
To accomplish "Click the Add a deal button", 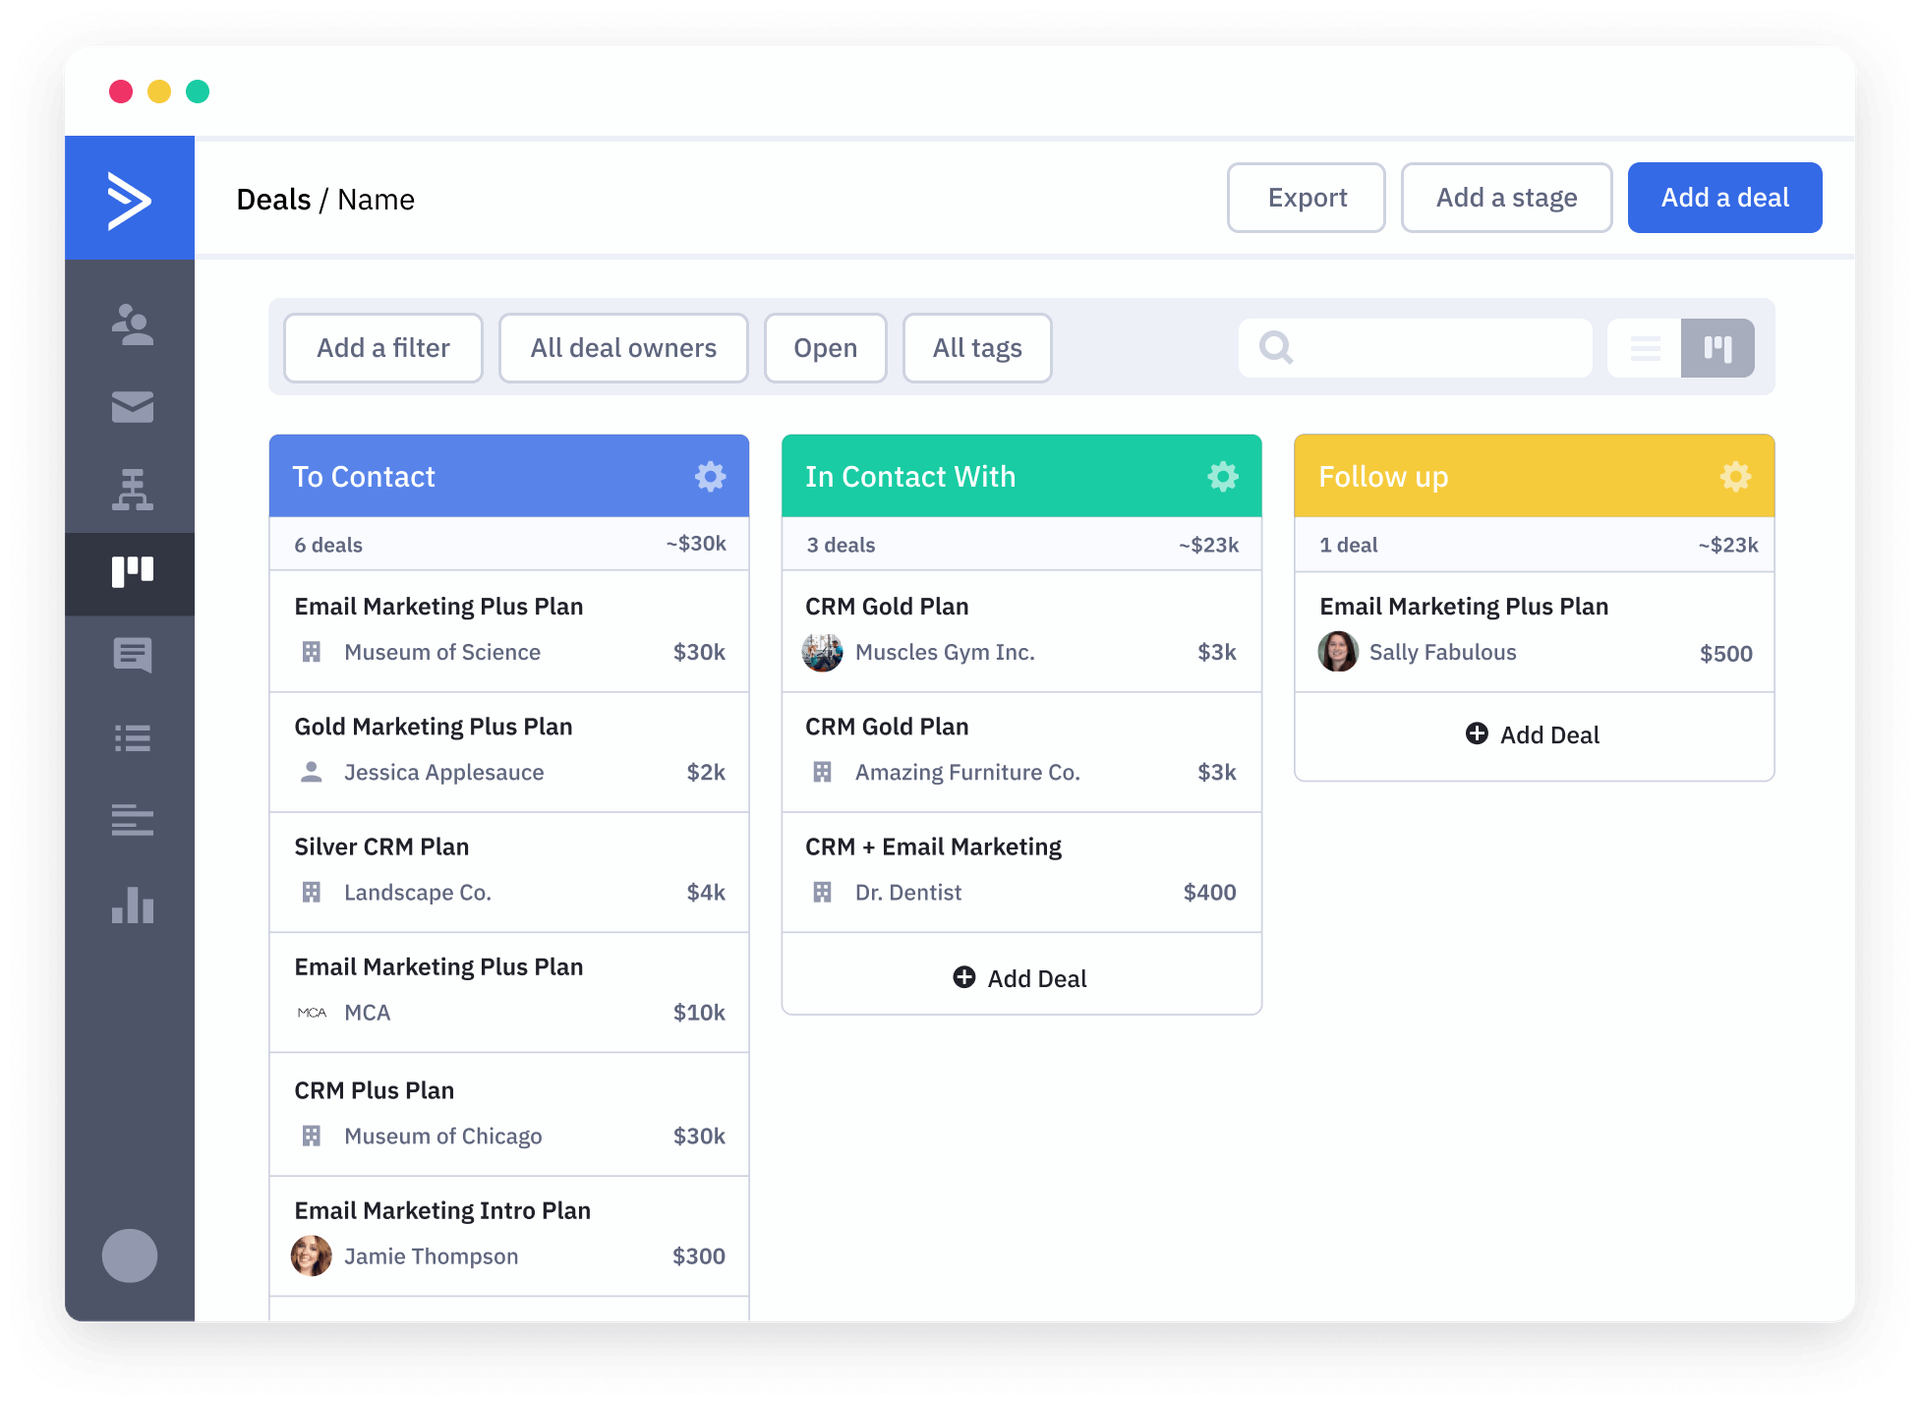I will (1724, 198).
